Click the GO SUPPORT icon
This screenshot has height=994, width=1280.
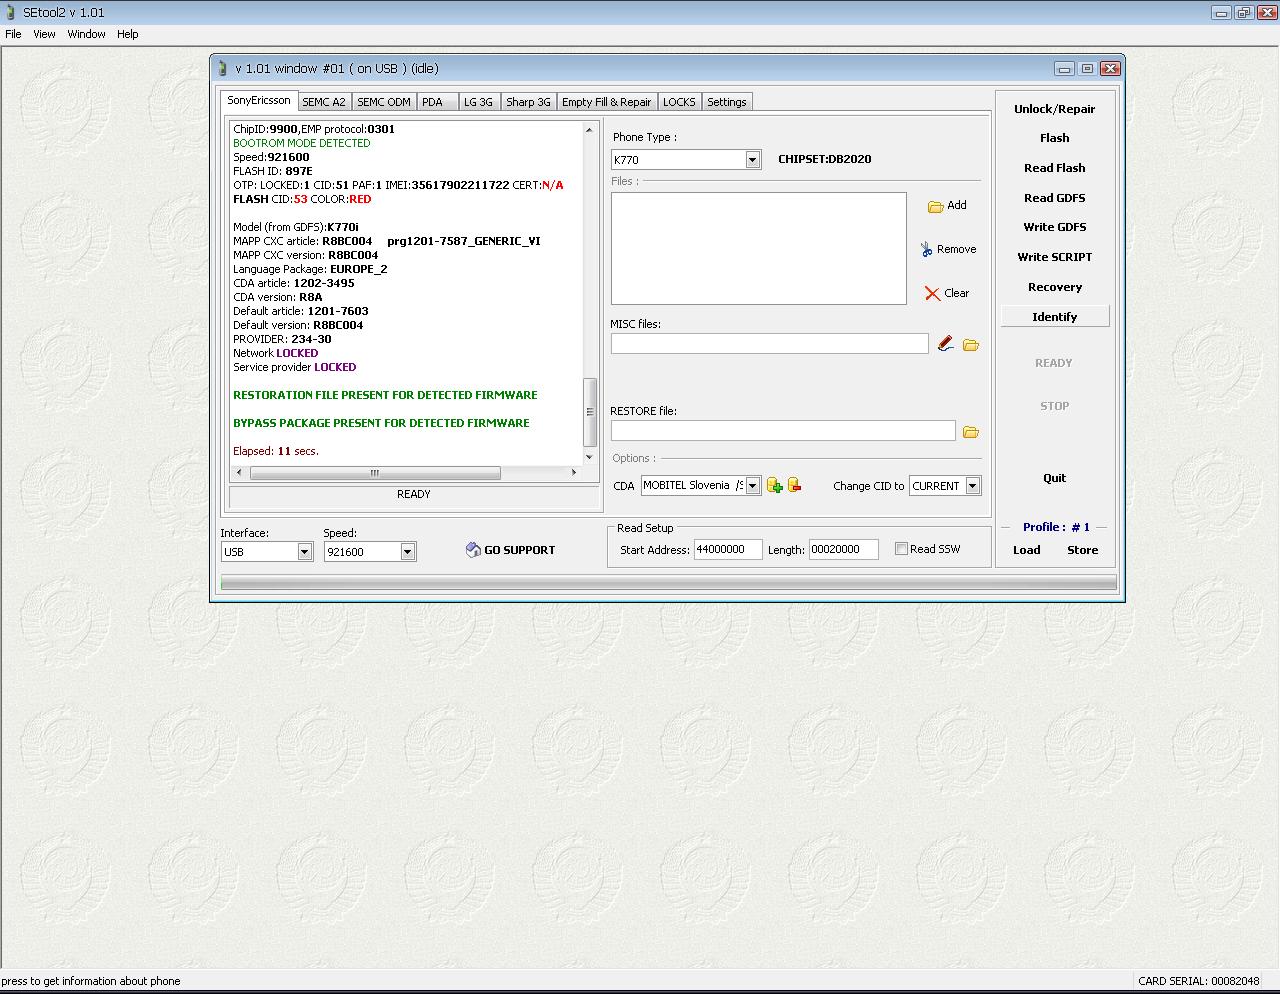click(x=473, y=550)
